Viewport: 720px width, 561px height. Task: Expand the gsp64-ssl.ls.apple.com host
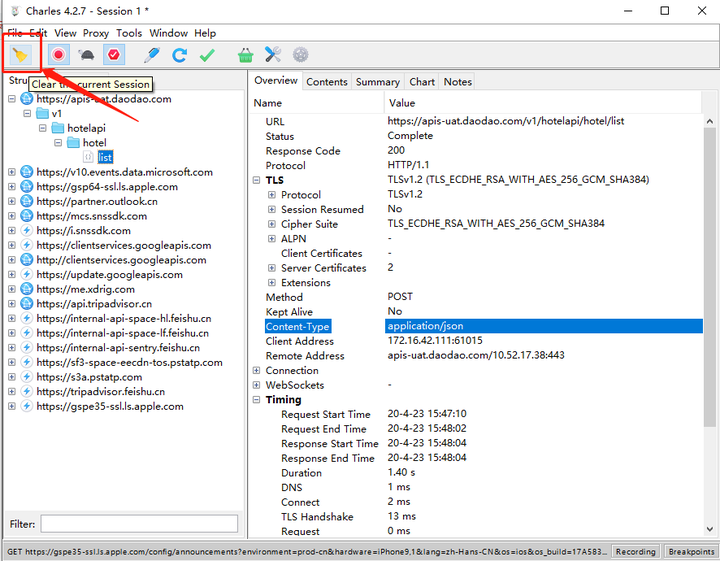tap(12, 187)
